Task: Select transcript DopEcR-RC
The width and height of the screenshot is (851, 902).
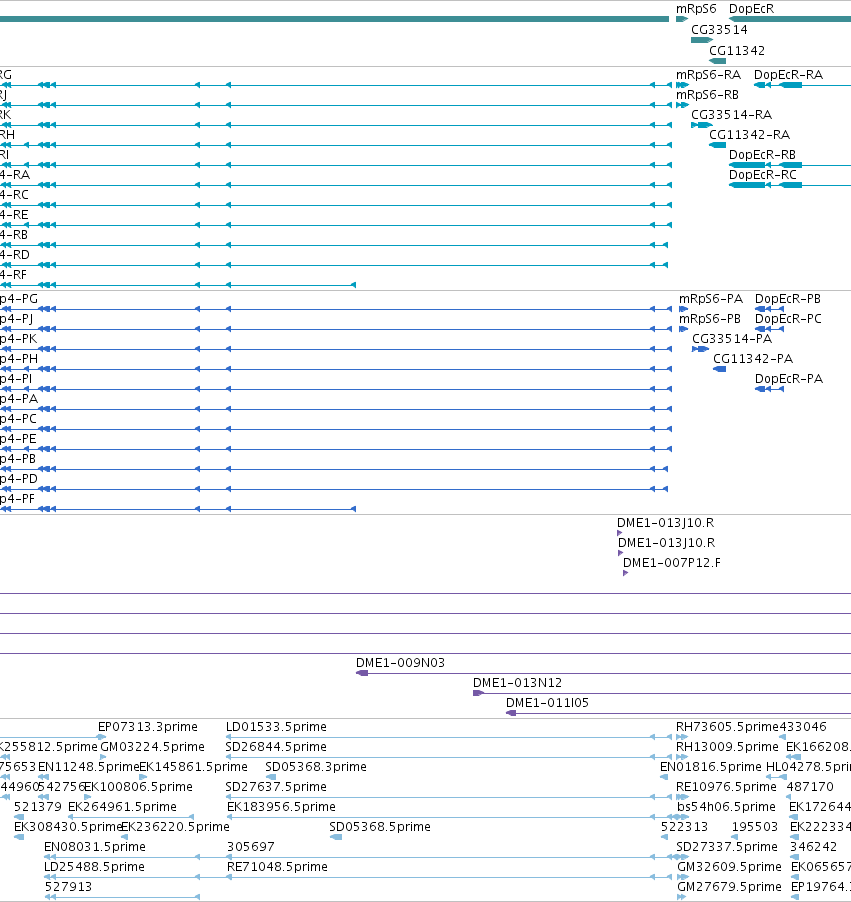Action: [x=763, y=175]
